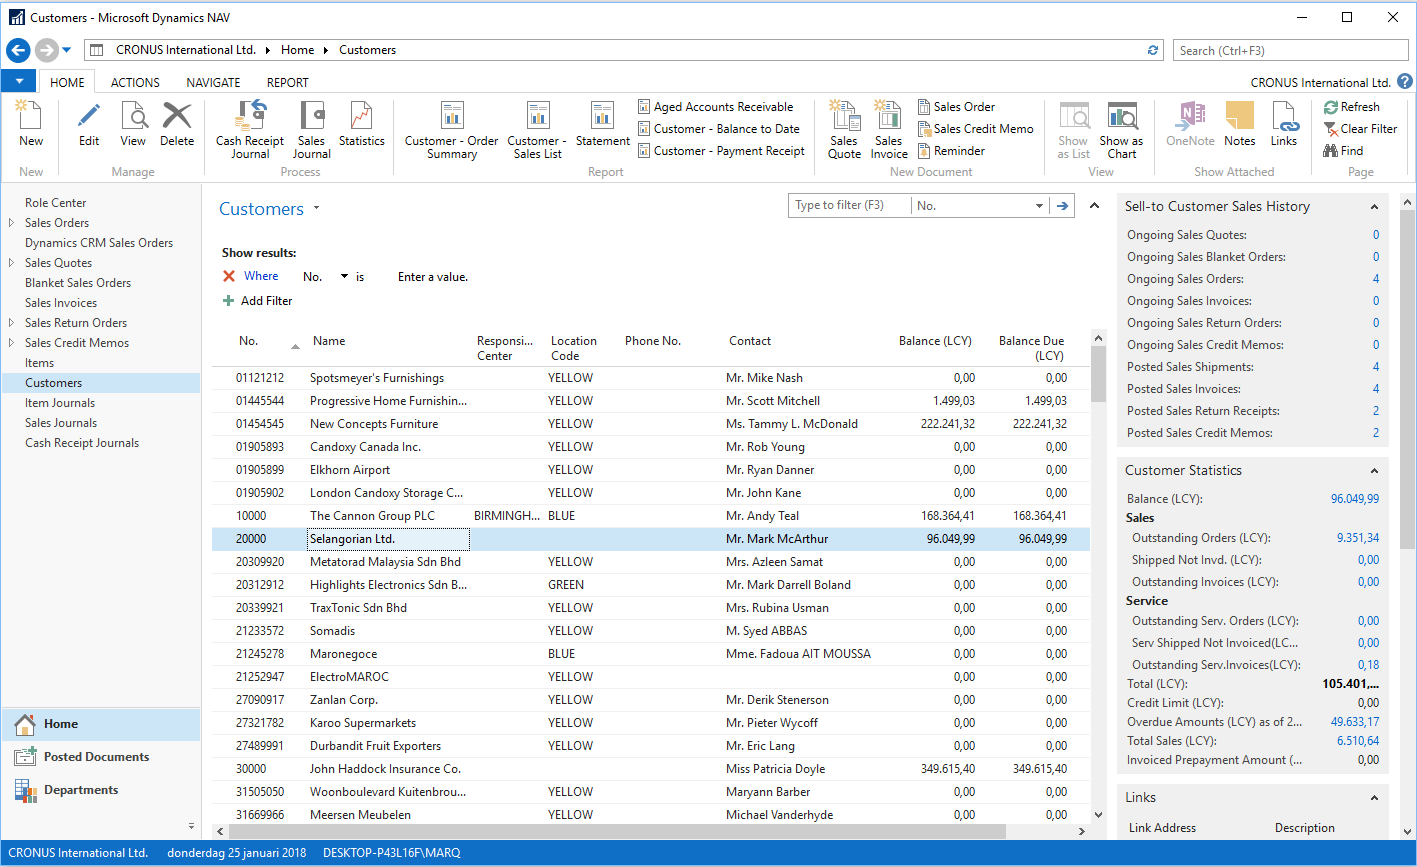Click Show as Chart
This screenshot has width=1417, height=867.
click(1122, 130)
